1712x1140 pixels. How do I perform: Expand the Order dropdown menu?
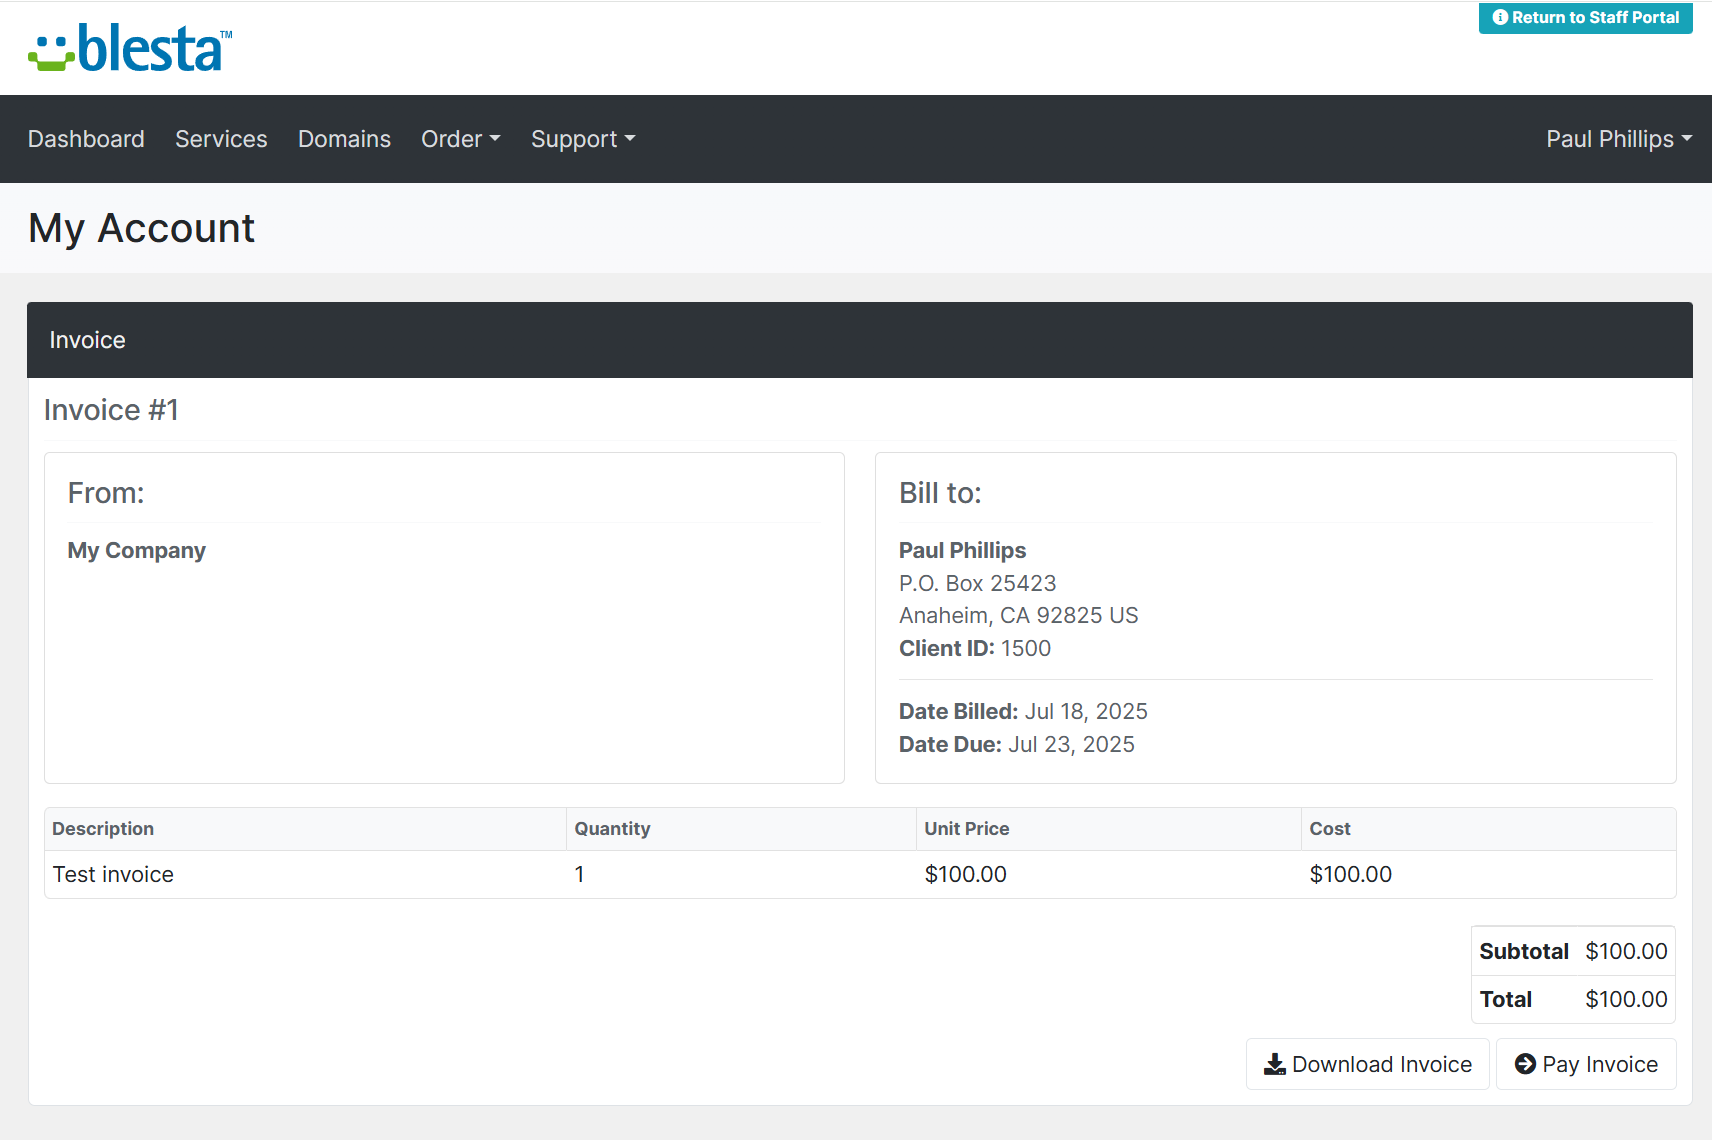pos(460,139)
